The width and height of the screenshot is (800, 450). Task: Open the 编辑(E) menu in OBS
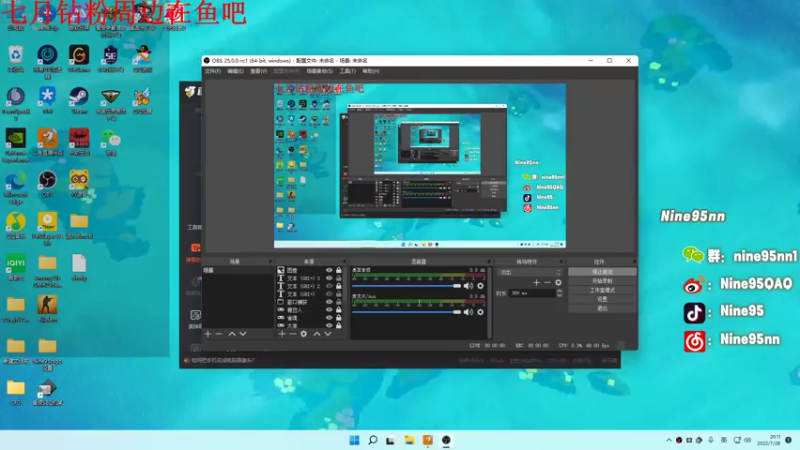click(235, 71)
